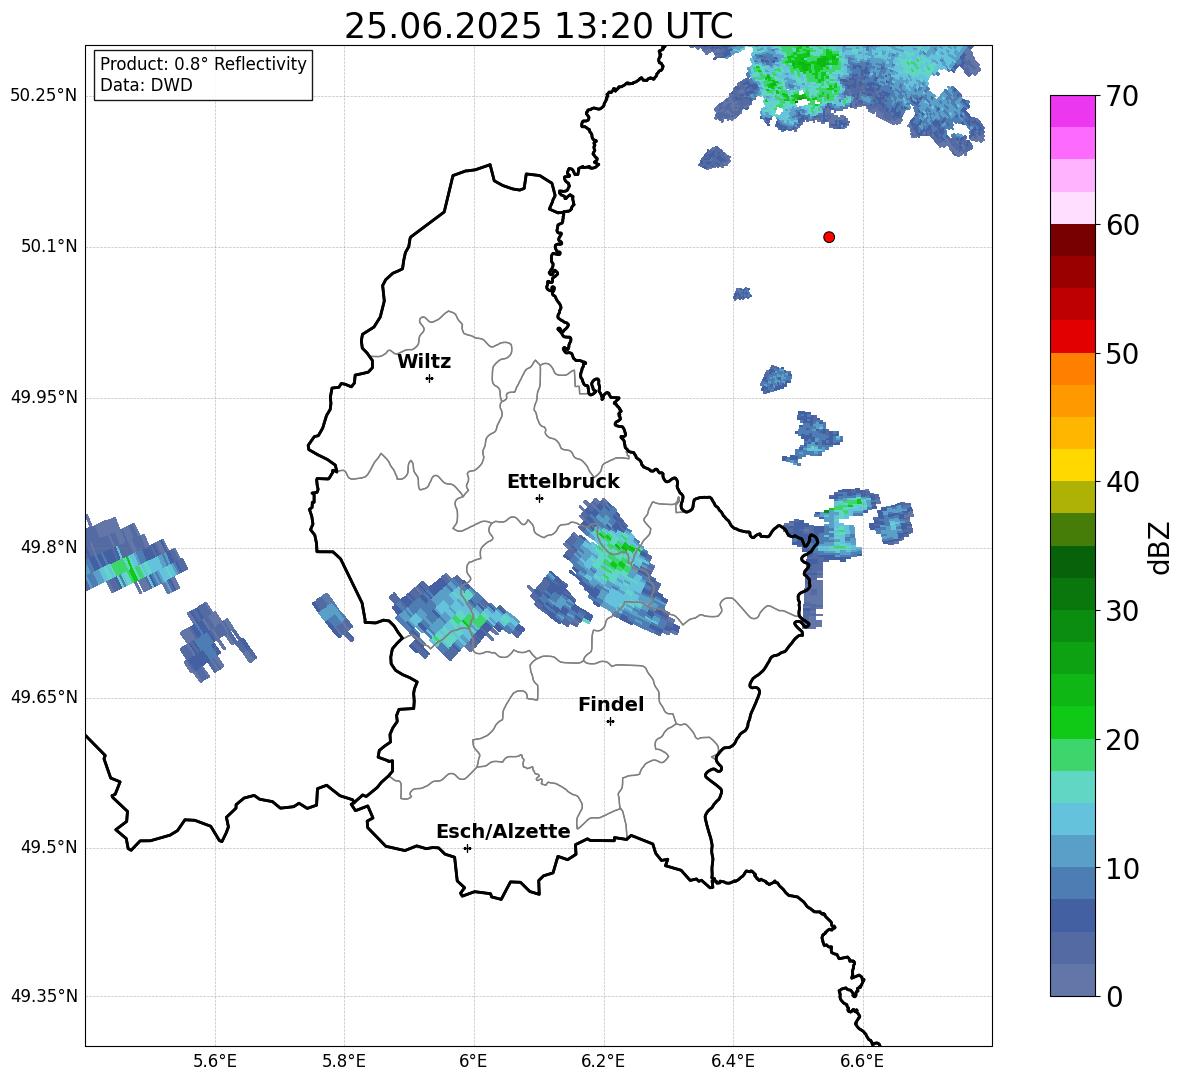
Task: Click the 49.95°N latitude label
Action: pos(44,397)
